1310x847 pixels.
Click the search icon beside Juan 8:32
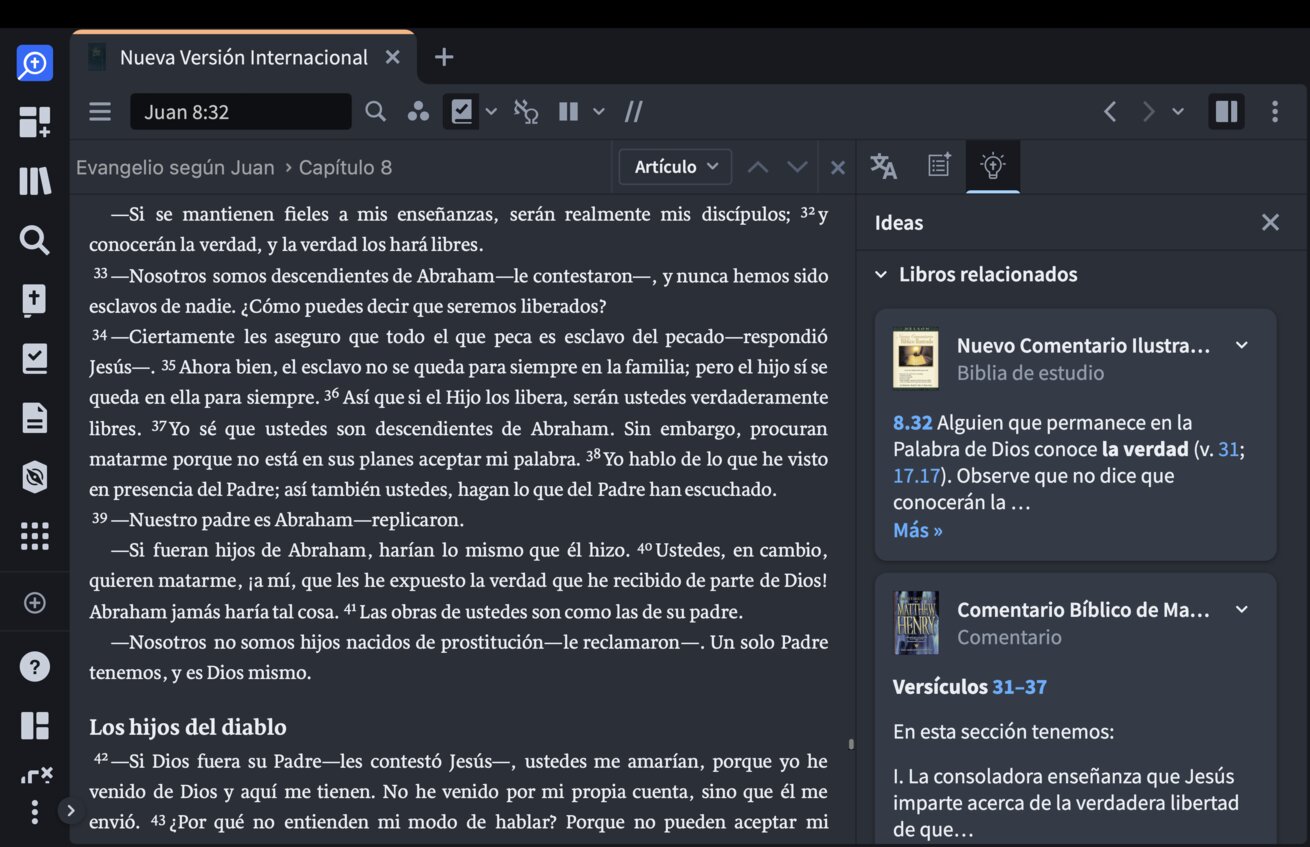tap(375, 111)
